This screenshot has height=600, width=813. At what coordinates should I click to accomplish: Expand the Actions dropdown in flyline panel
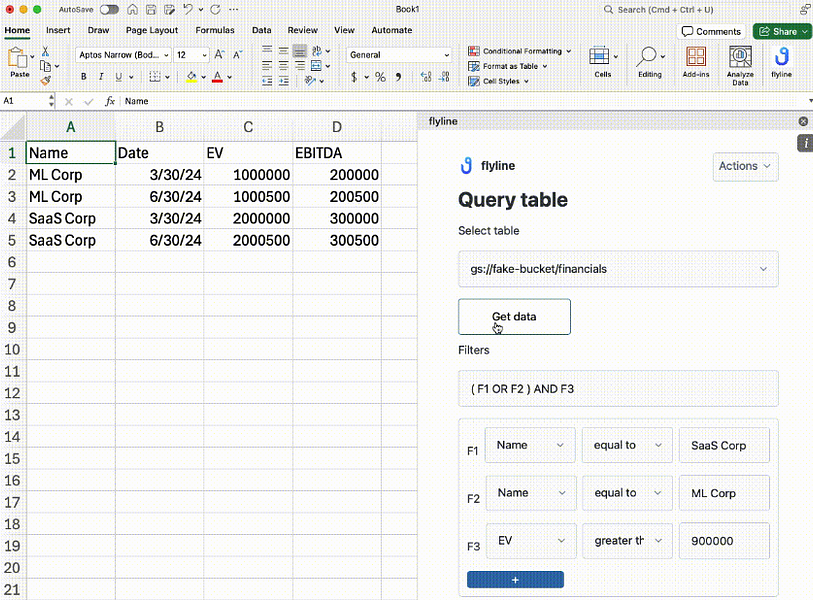[745, 166]
